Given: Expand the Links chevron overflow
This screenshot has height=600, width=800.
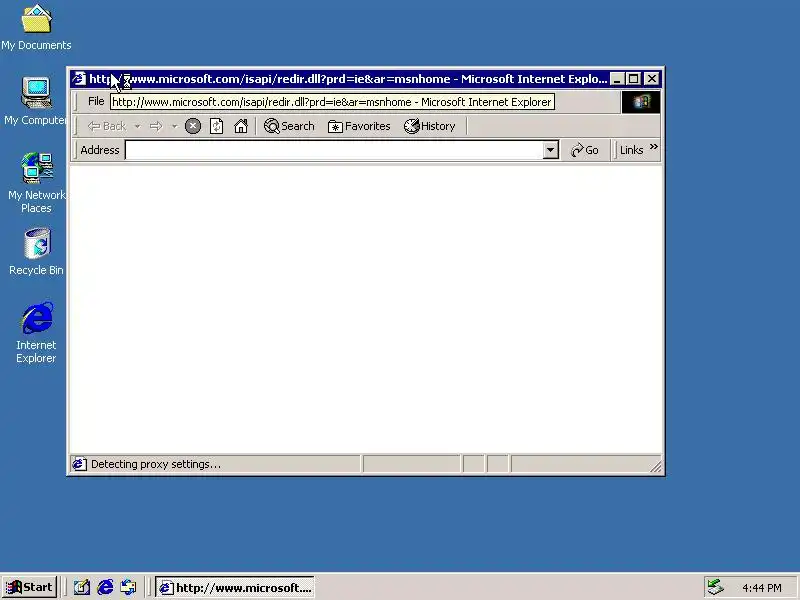Looking at the screenshot, I should [x=654, y=147].
